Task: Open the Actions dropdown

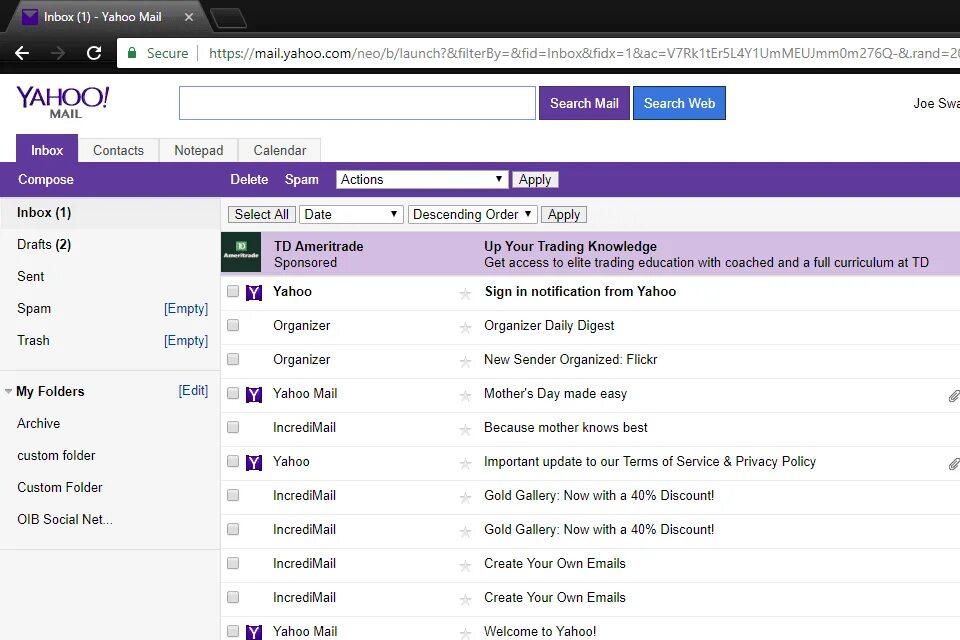Action: [x=422, y=179]
